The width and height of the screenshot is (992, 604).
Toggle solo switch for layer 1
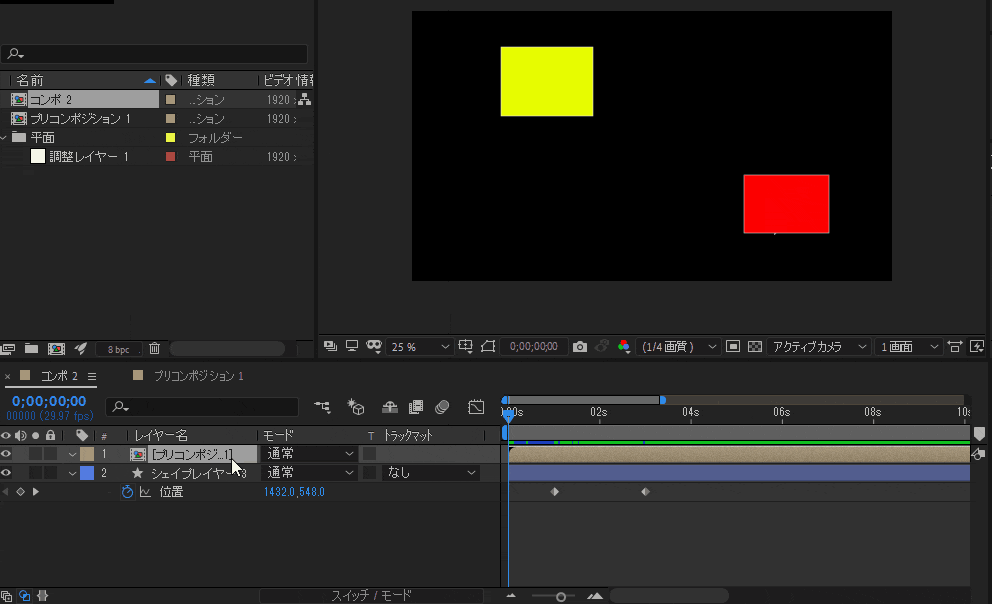pyautogui.click(x=35, y=453)
